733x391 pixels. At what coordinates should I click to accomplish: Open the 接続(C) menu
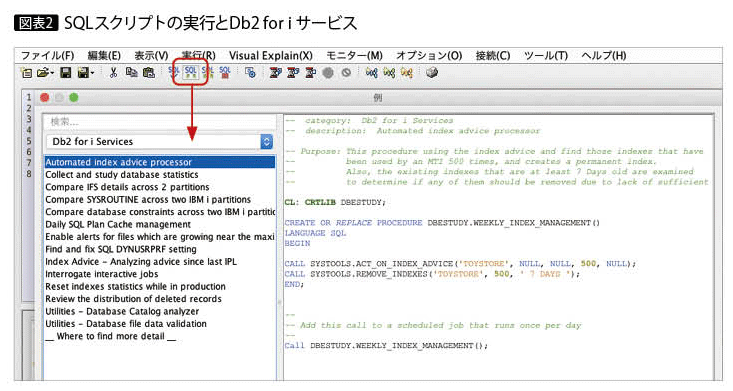pos(493,56)
